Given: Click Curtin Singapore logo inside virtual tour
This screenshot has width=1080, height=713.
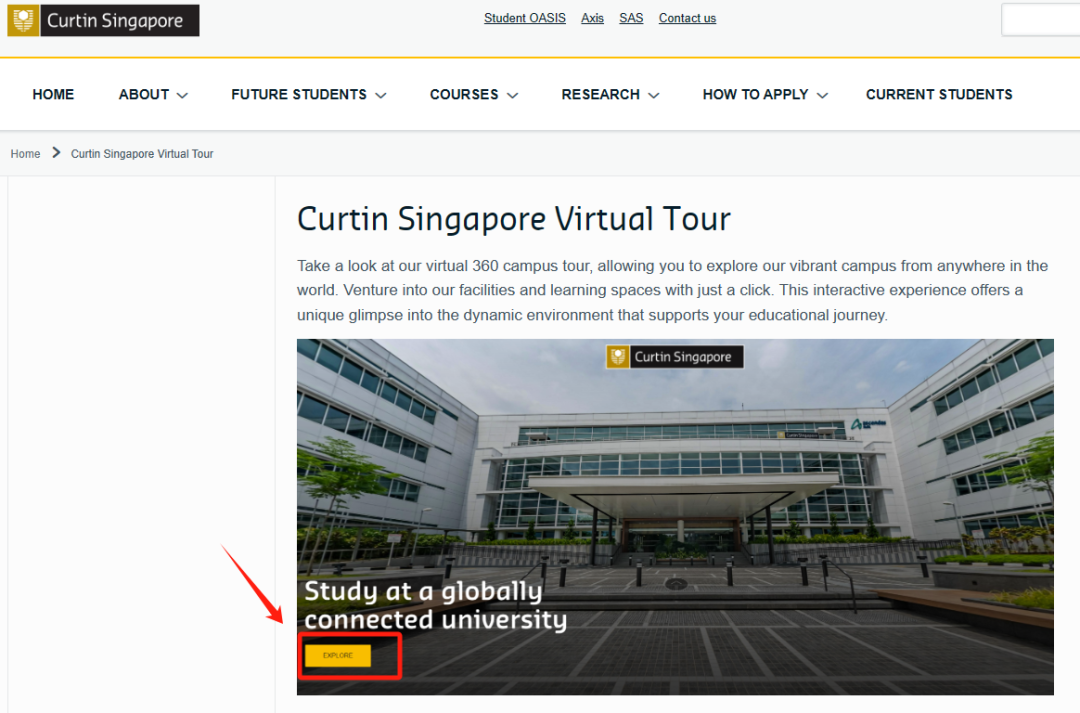Looking at the screenshot, I should click(x=674, y=357).
